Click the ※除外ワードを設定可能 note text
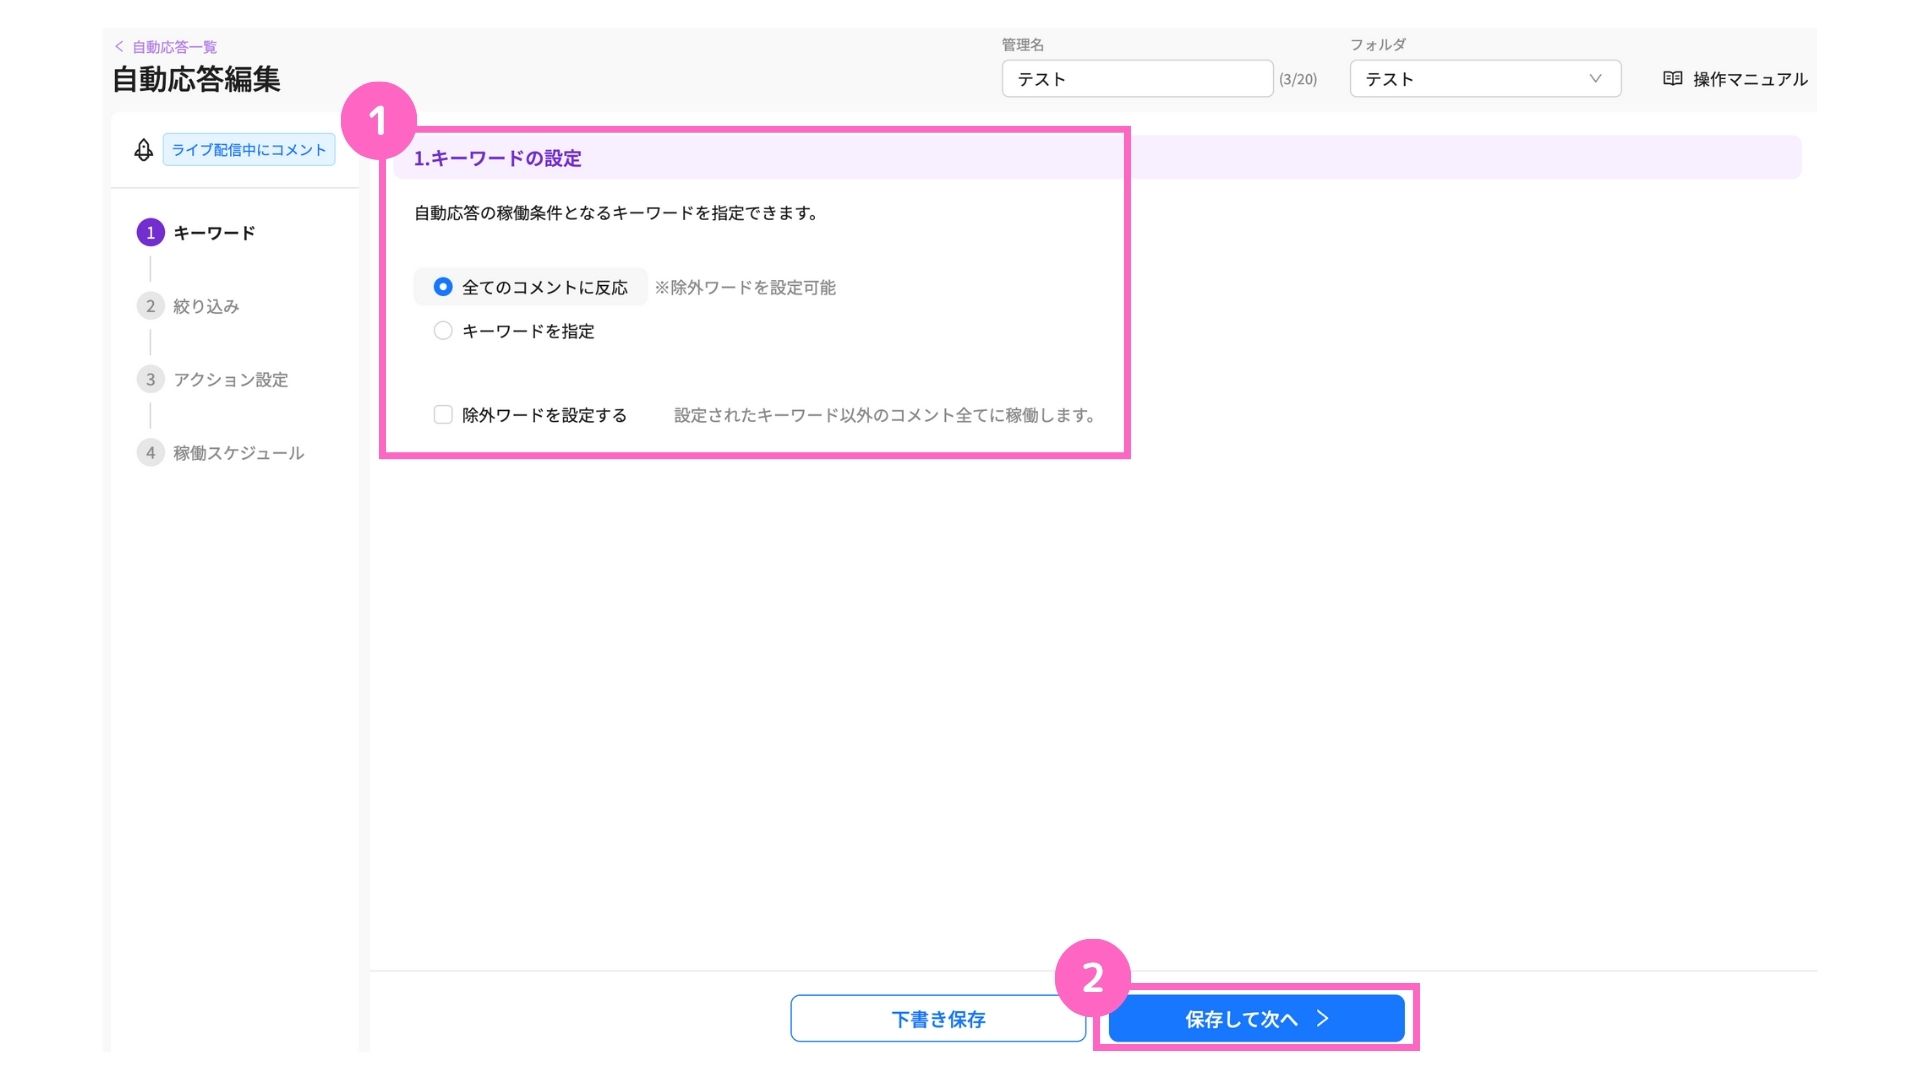The height and width of the screenshot is (1080, 1920). tap(745, 288)
